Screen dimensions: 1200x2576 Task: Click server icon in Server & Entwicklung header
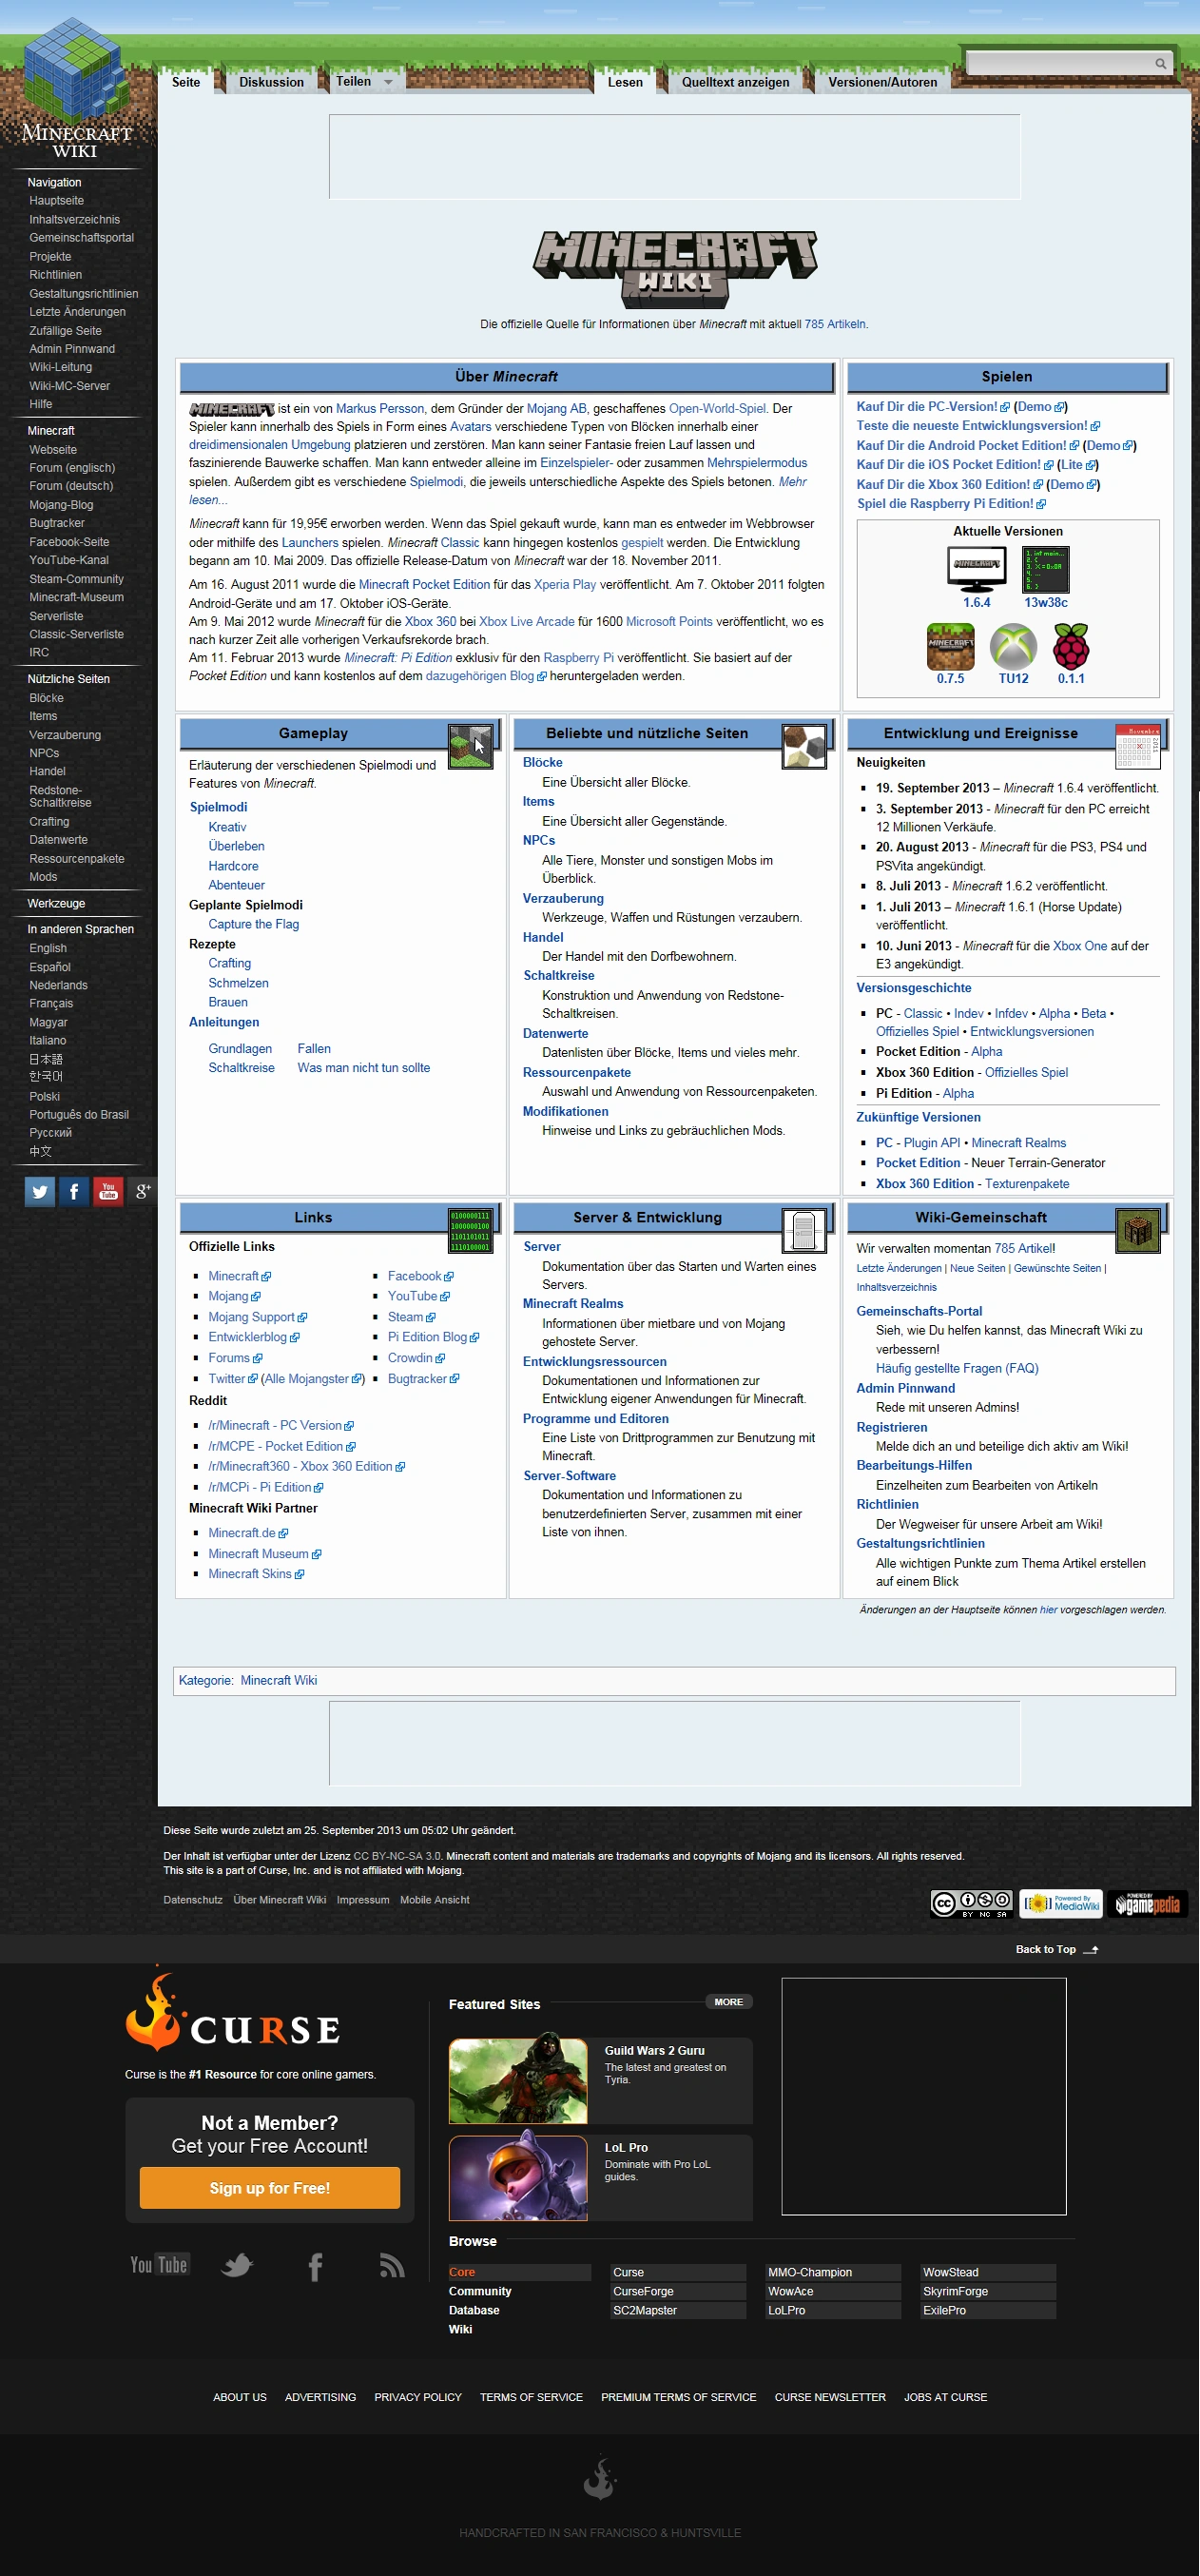[x=804, y=1230]
